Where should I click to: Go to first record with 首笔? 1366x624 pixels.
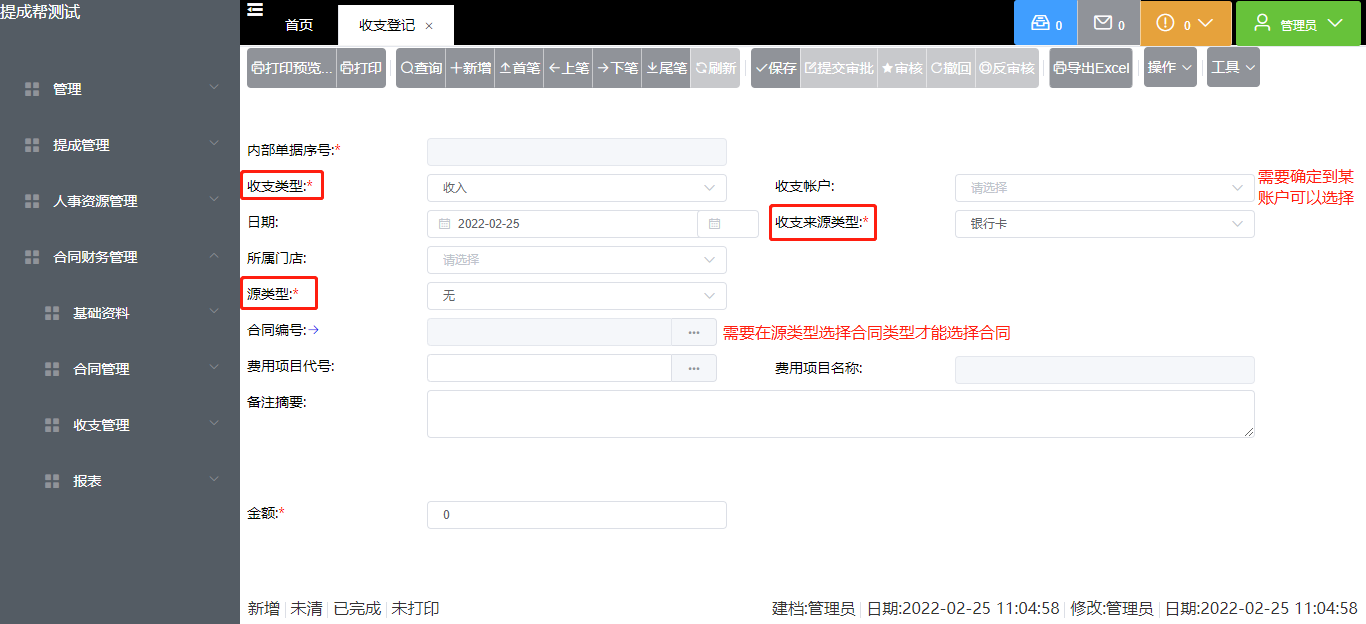coord(519,68)
